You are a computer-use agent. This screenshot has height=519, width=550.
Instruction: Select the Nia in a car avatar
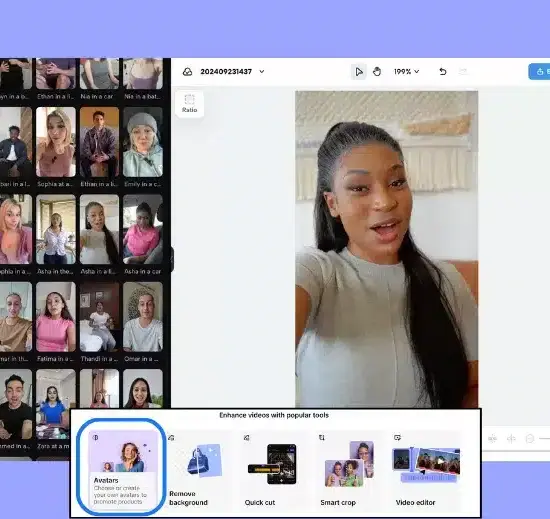pos(99,79)
